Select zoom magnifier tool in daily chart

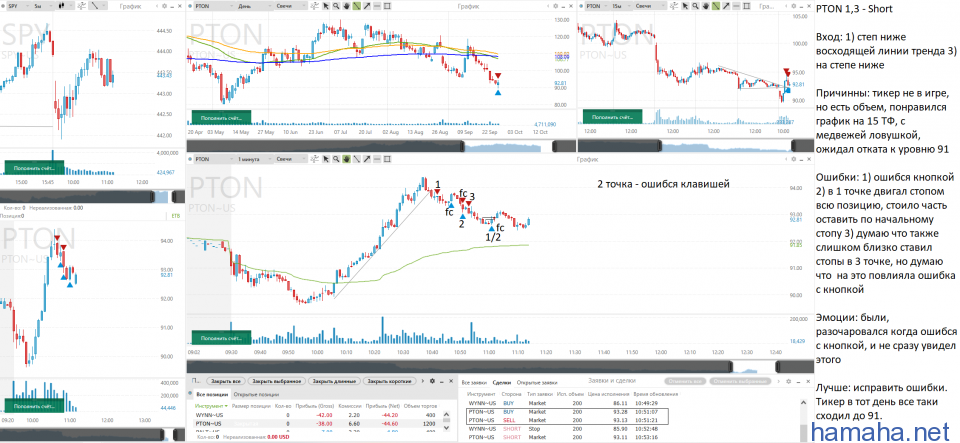[336, 6]
